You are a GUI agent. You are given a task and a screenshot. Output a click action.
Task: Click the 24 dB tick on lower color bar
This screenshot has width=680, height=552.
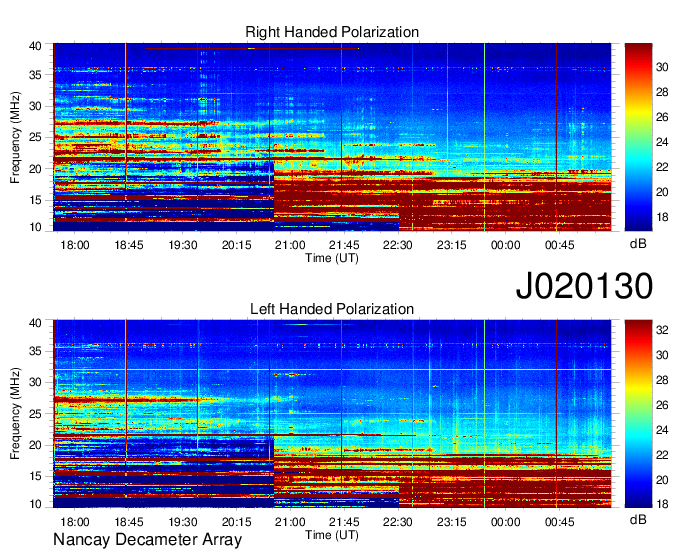pos(662,430)
